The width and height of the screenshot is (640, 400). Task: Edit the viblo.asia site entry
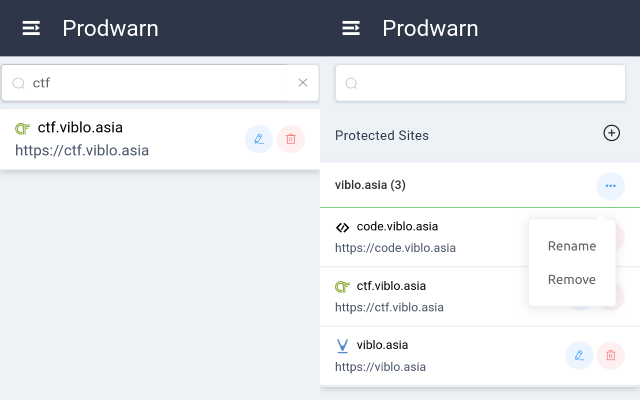pos(579,355)
